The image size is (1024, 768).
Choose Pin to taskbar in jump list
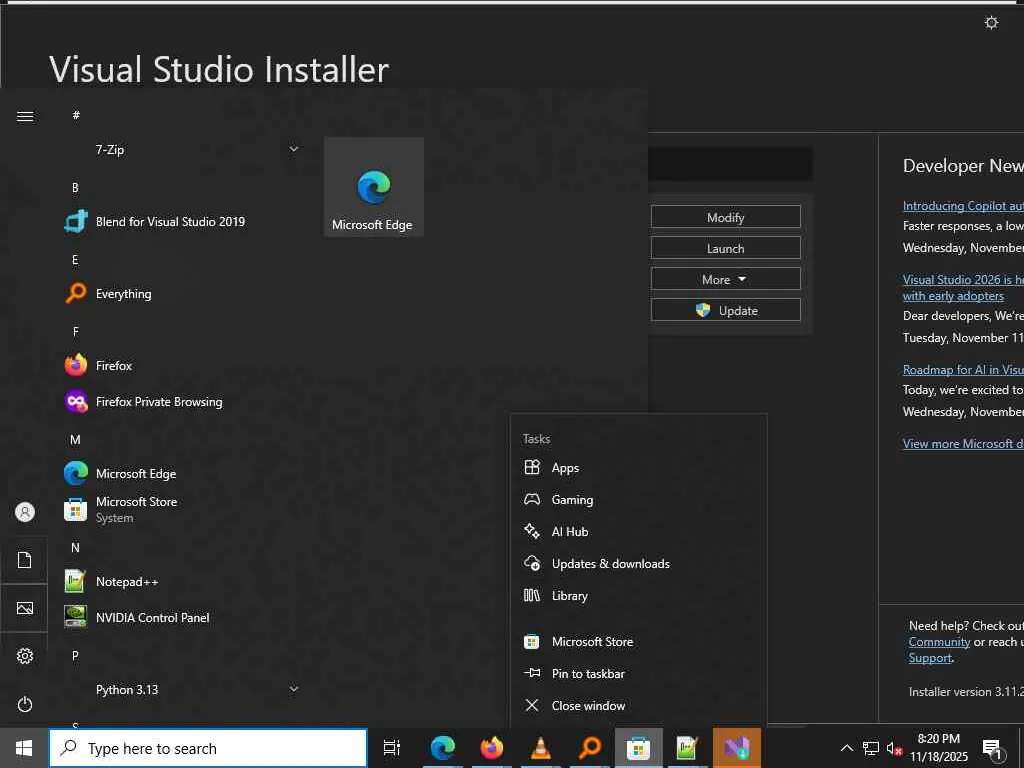click(638, 673)
